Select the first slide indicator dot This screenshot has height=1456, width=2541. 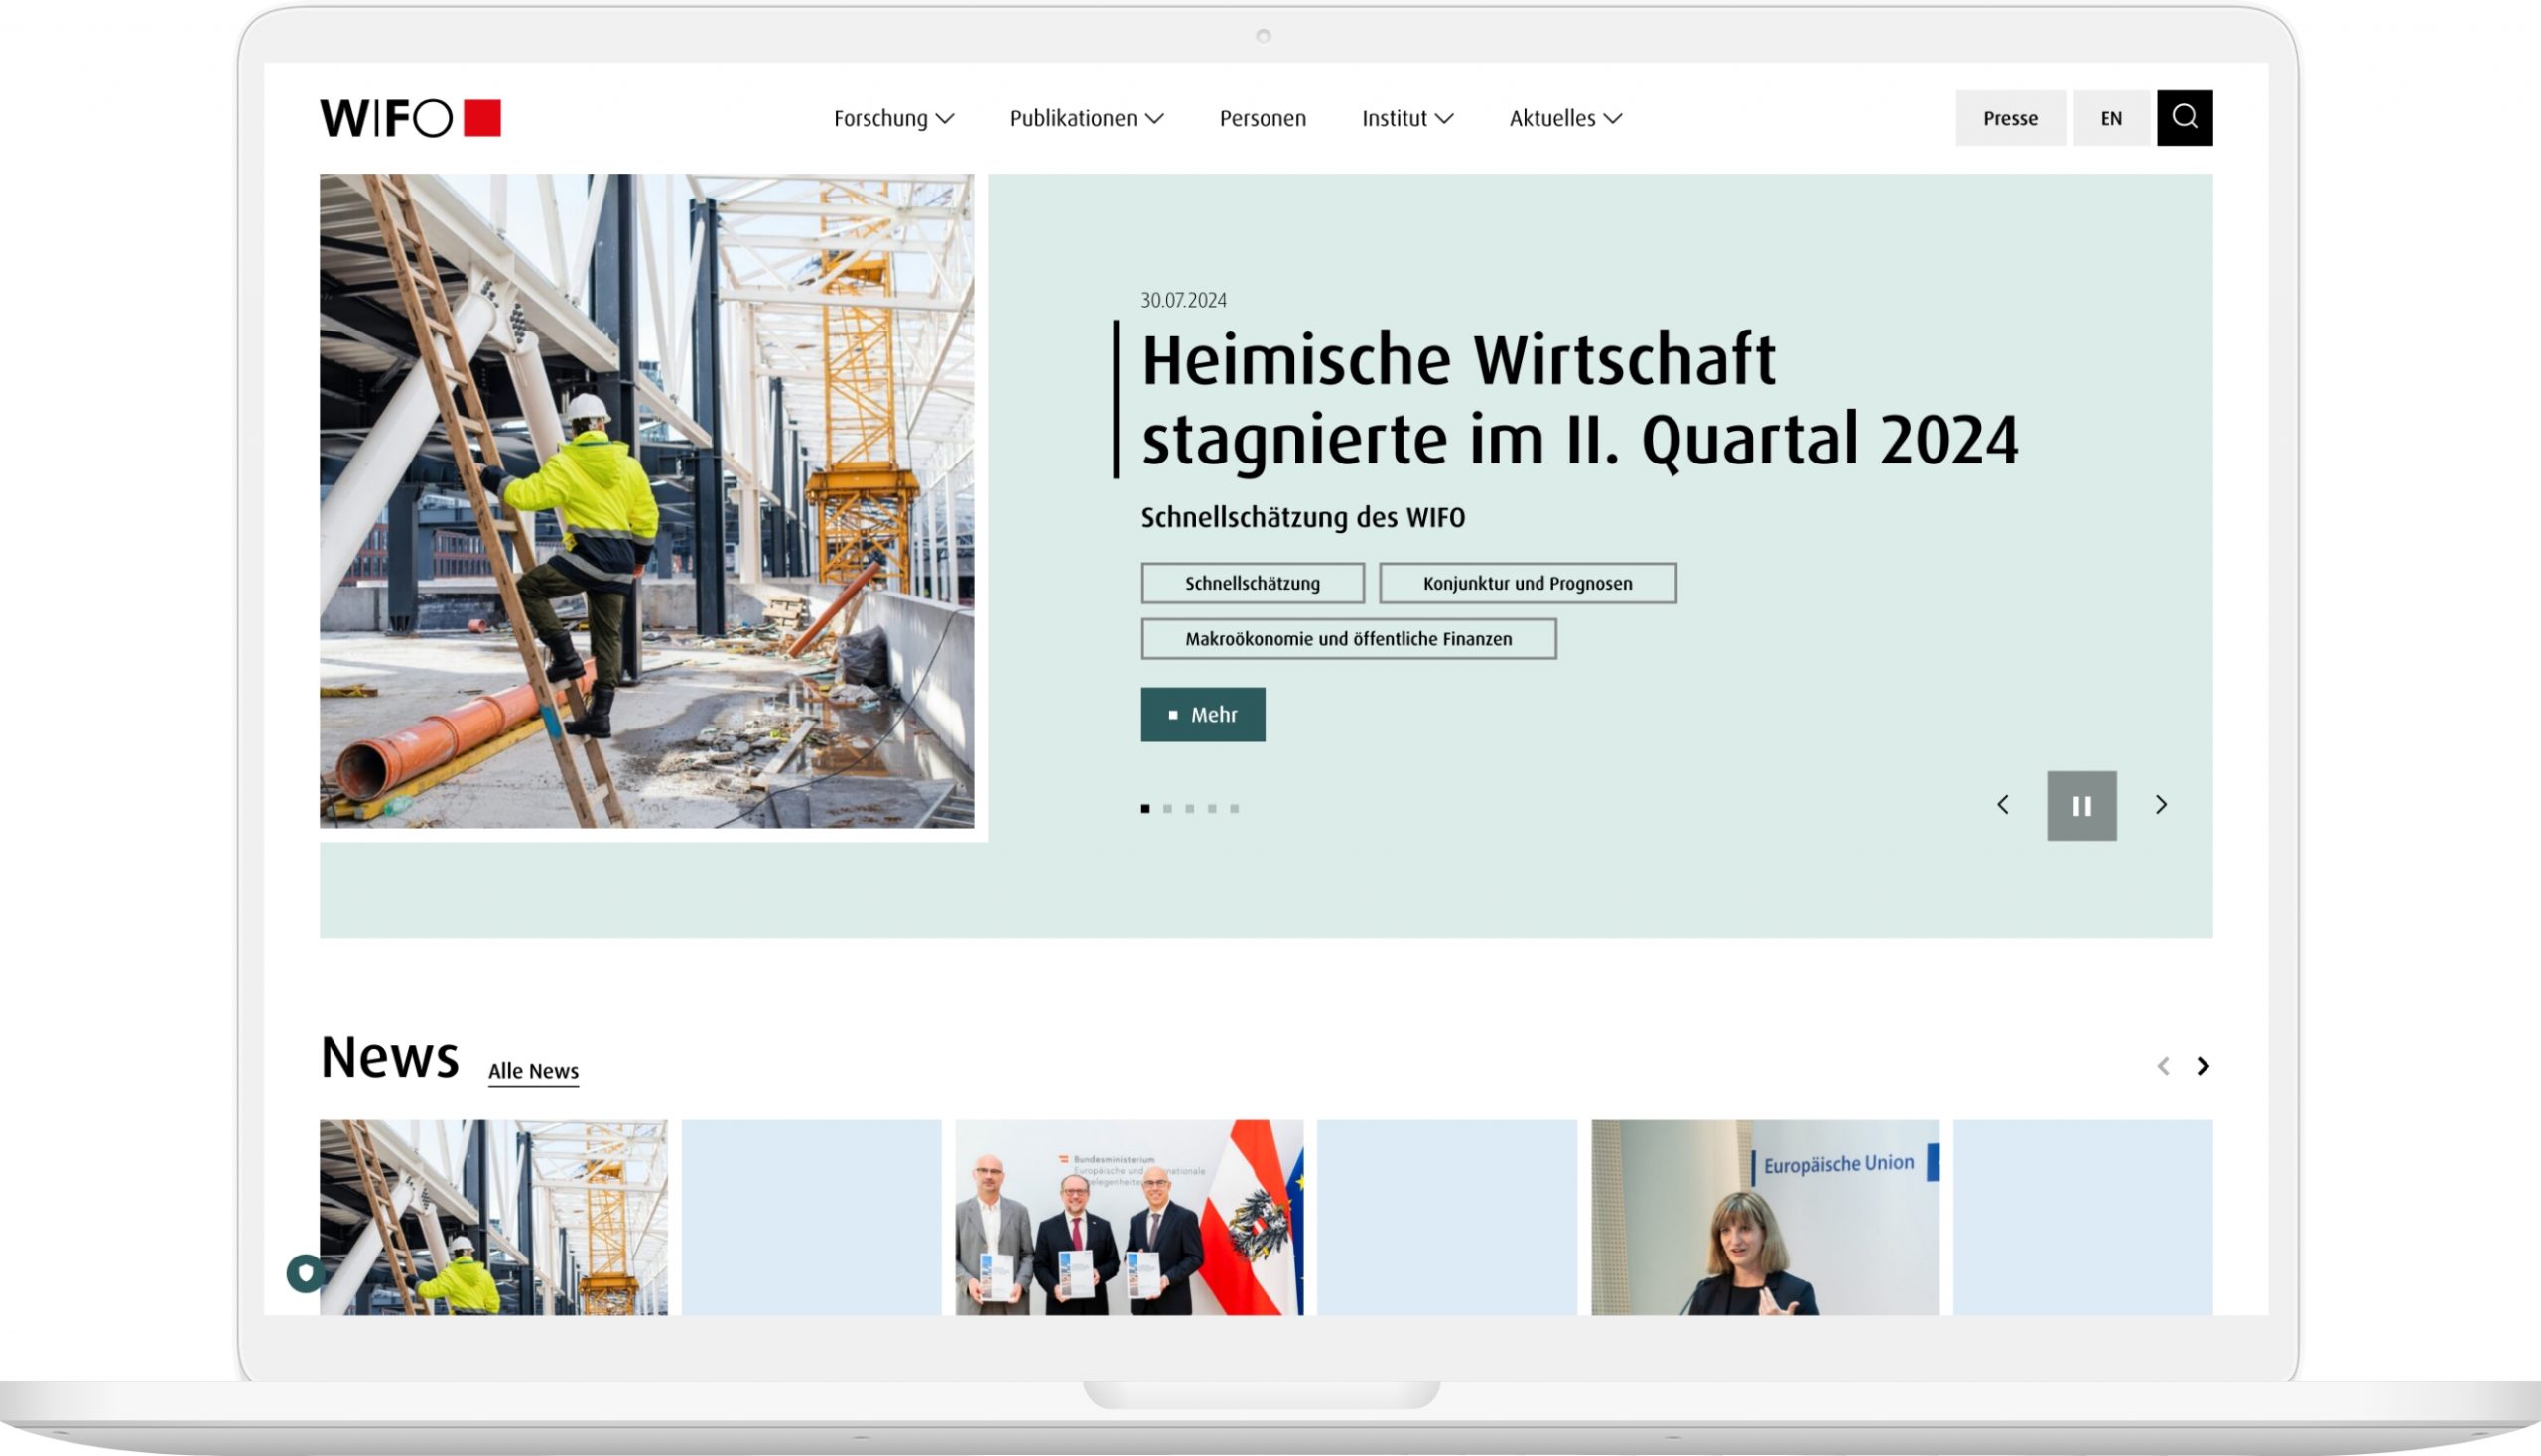tap(1145, 808)
